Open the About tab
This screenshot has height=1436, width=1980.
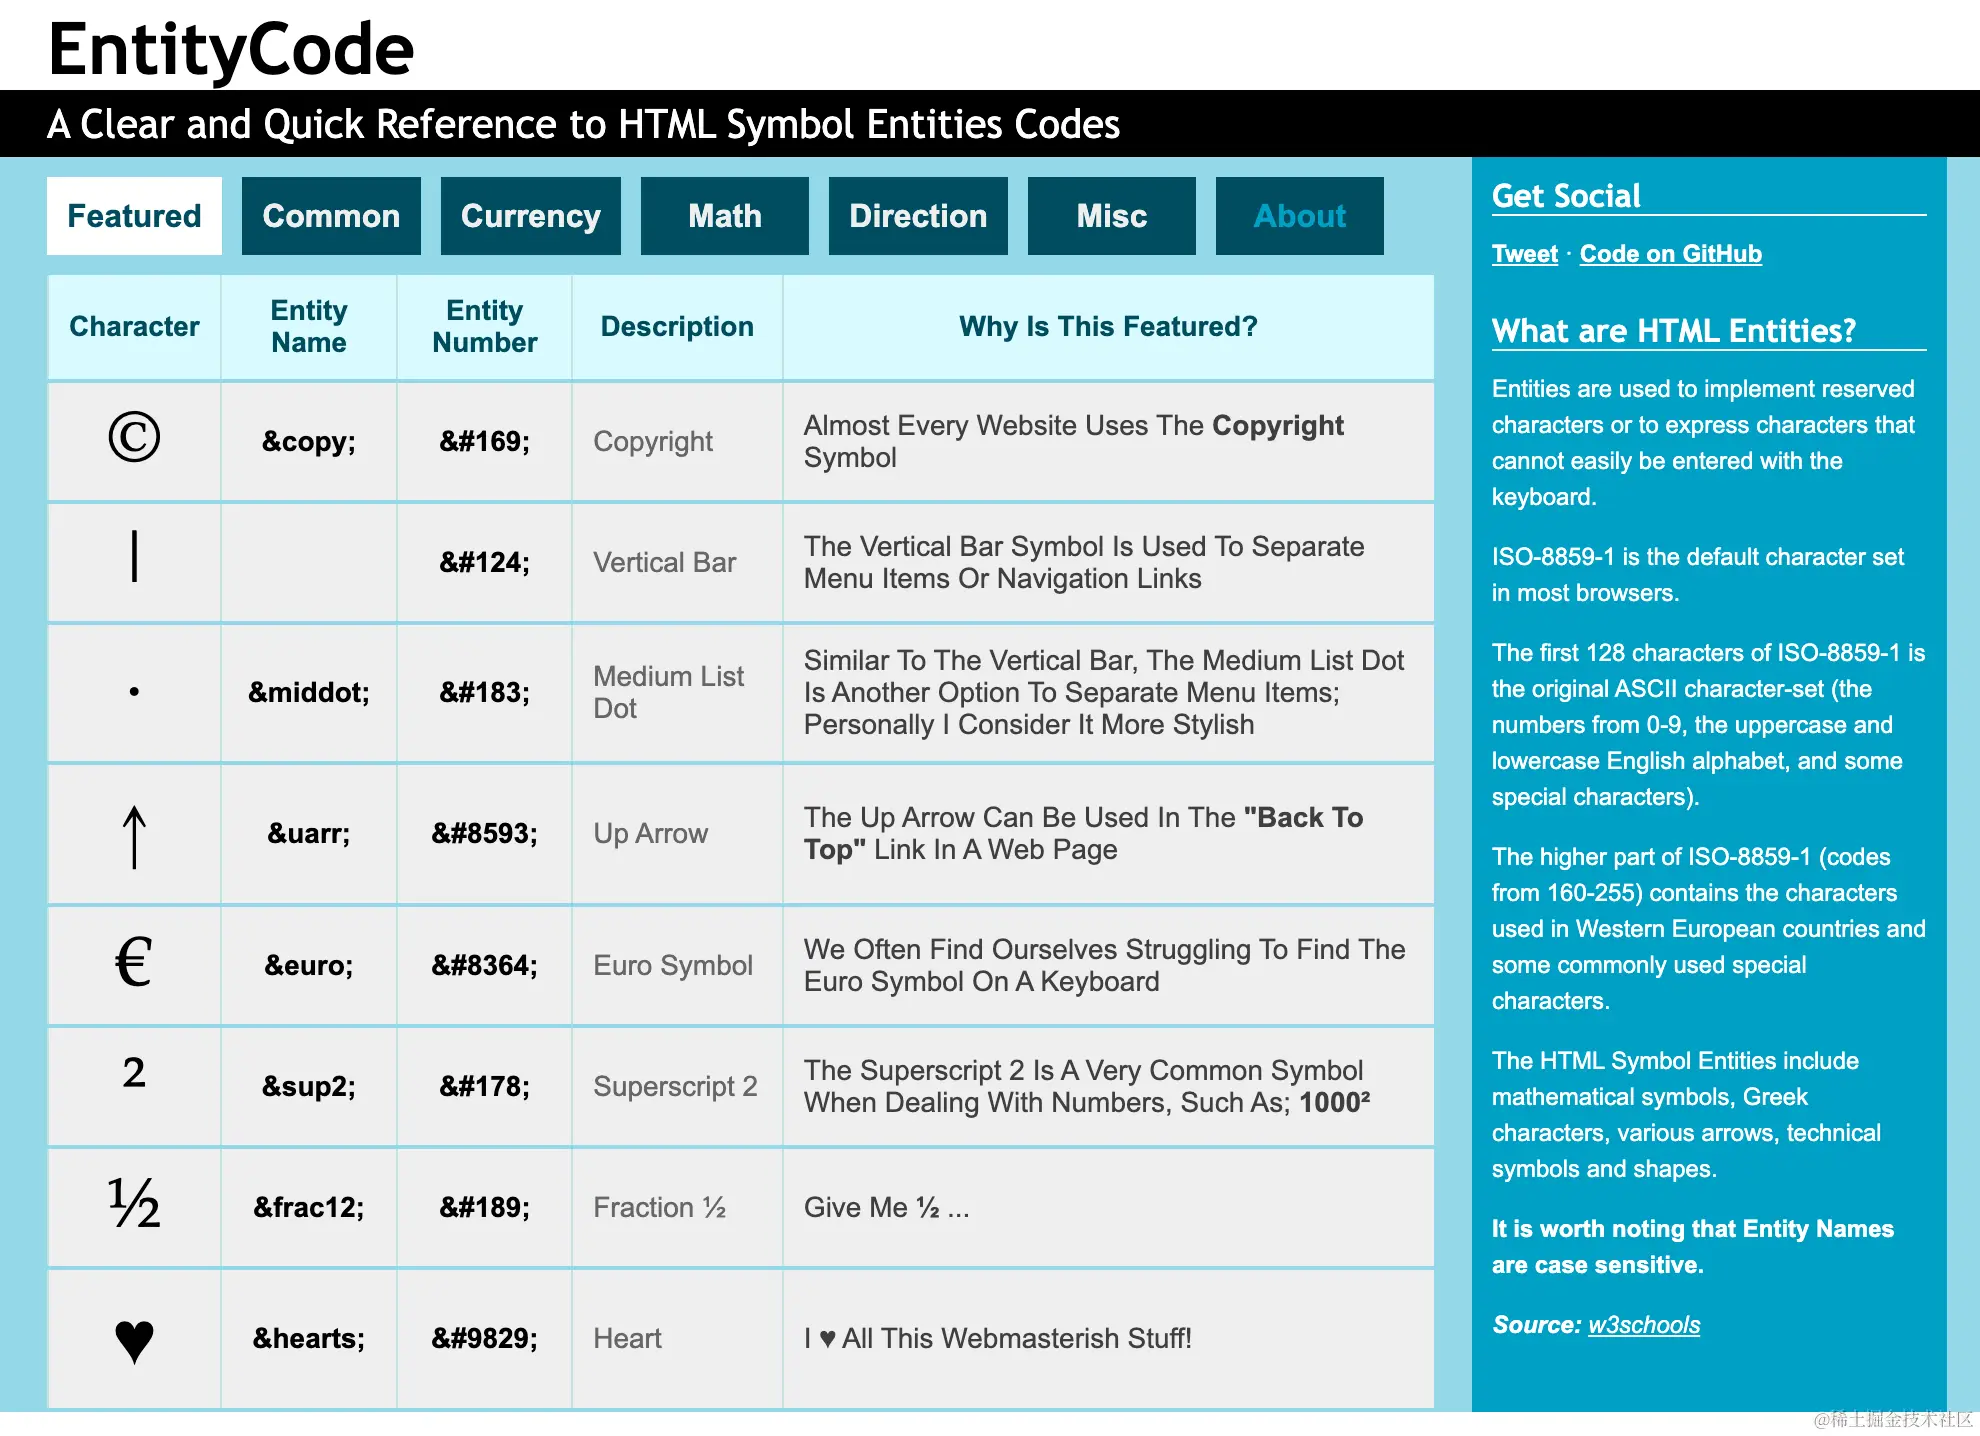point(1299,216)
